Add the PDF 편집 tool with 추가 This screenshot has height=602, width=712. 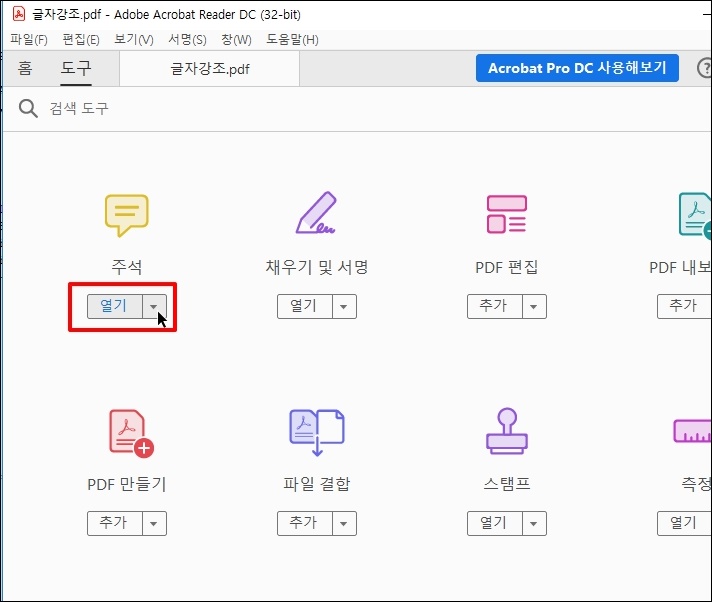[x=494, y=306]
